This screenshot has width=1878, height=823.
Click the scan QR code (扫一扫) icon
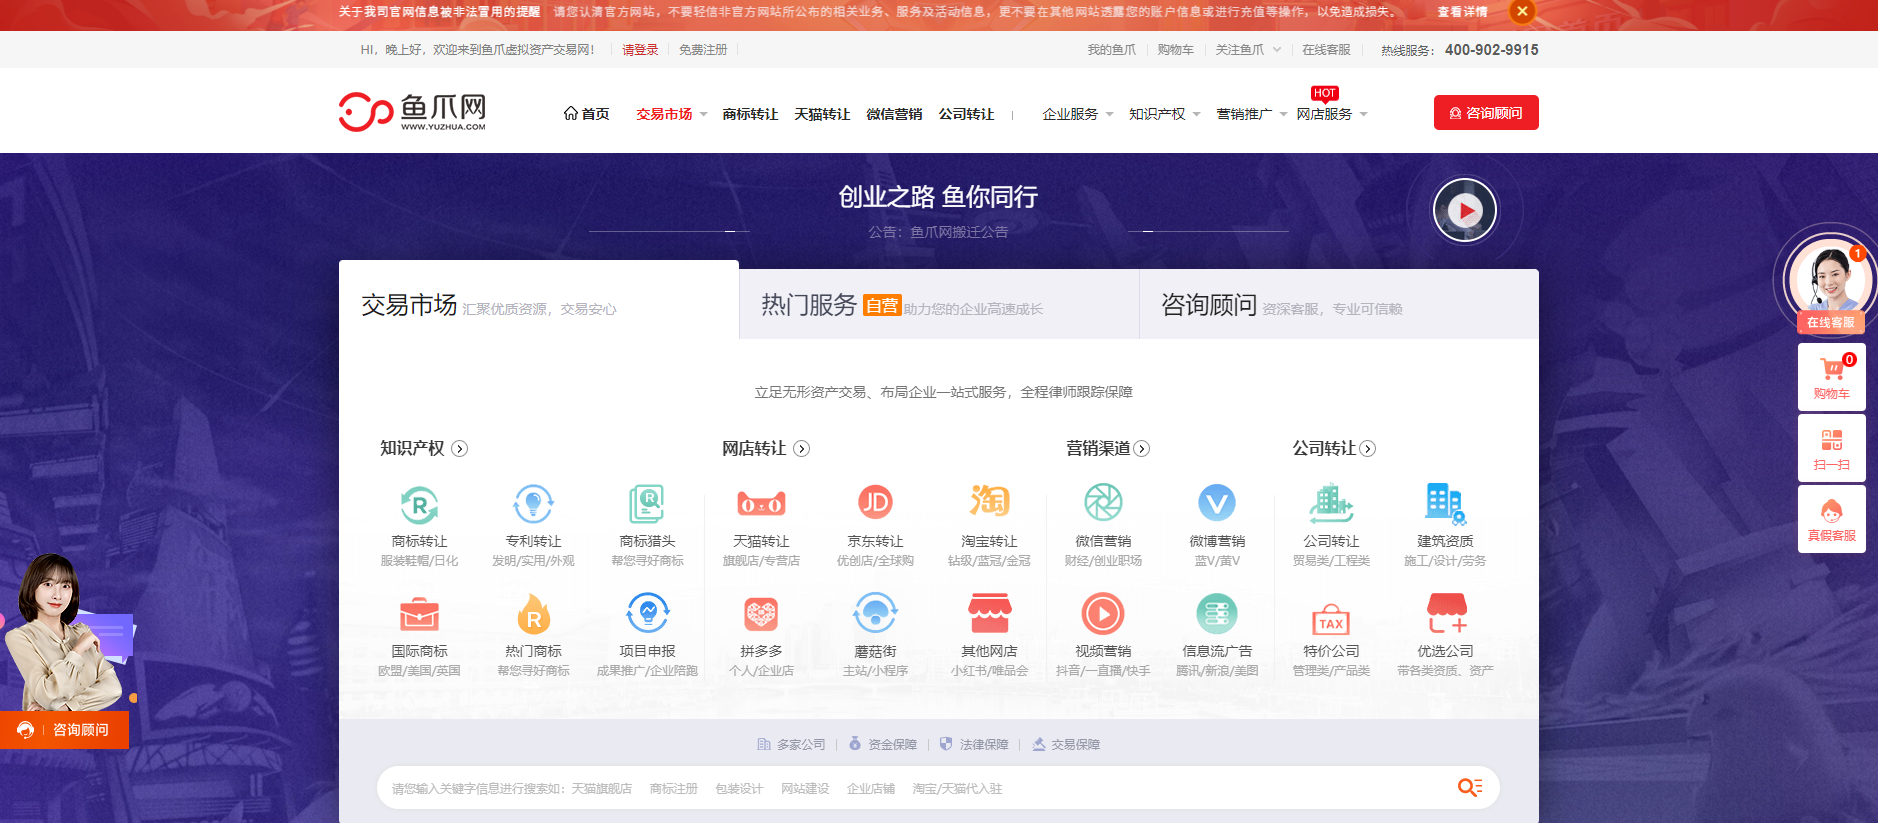(1831, 441)
